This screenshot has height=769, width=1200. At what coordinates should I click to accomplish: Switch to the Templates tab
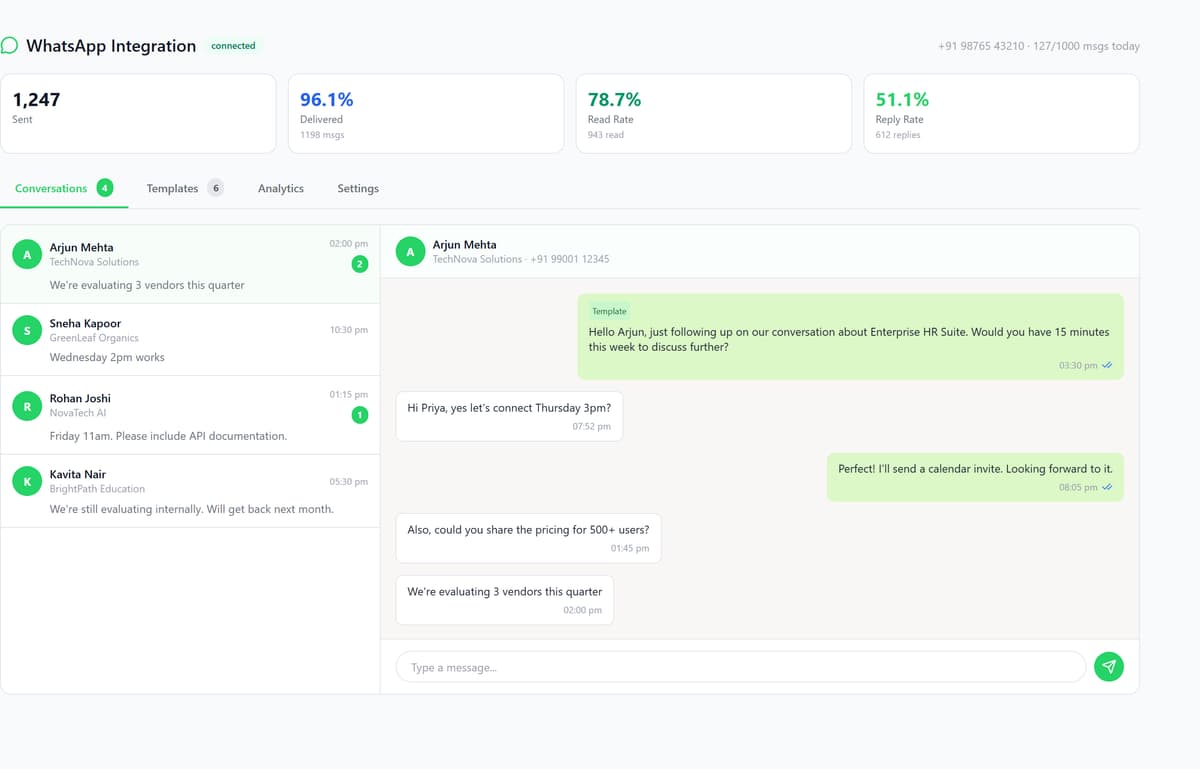click(x=185, y=188)
